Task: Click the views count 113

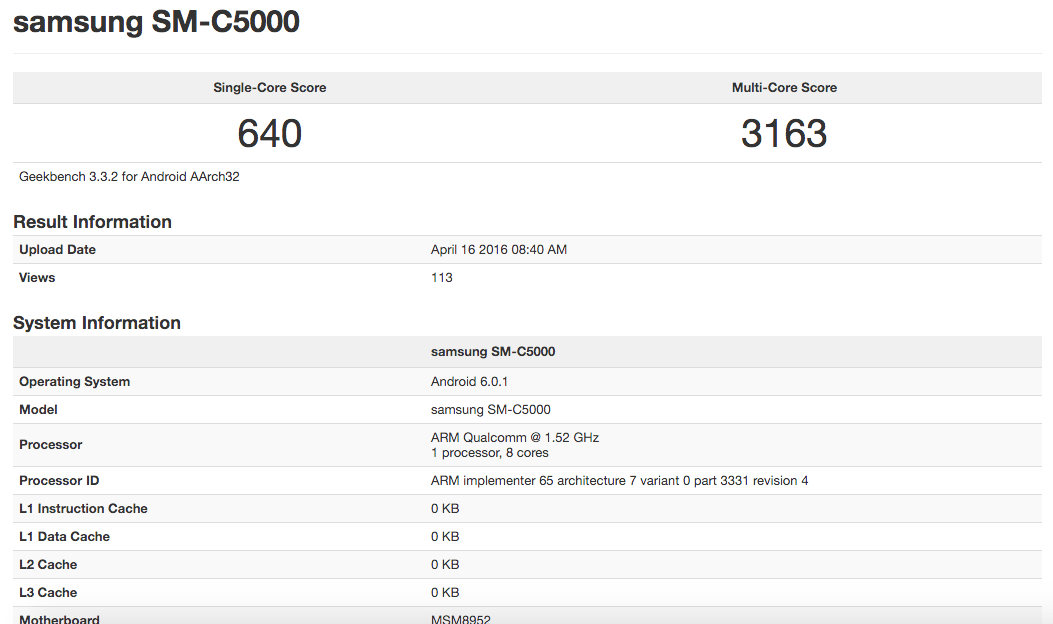Action: pyautogui.click(x=441, y=277)
